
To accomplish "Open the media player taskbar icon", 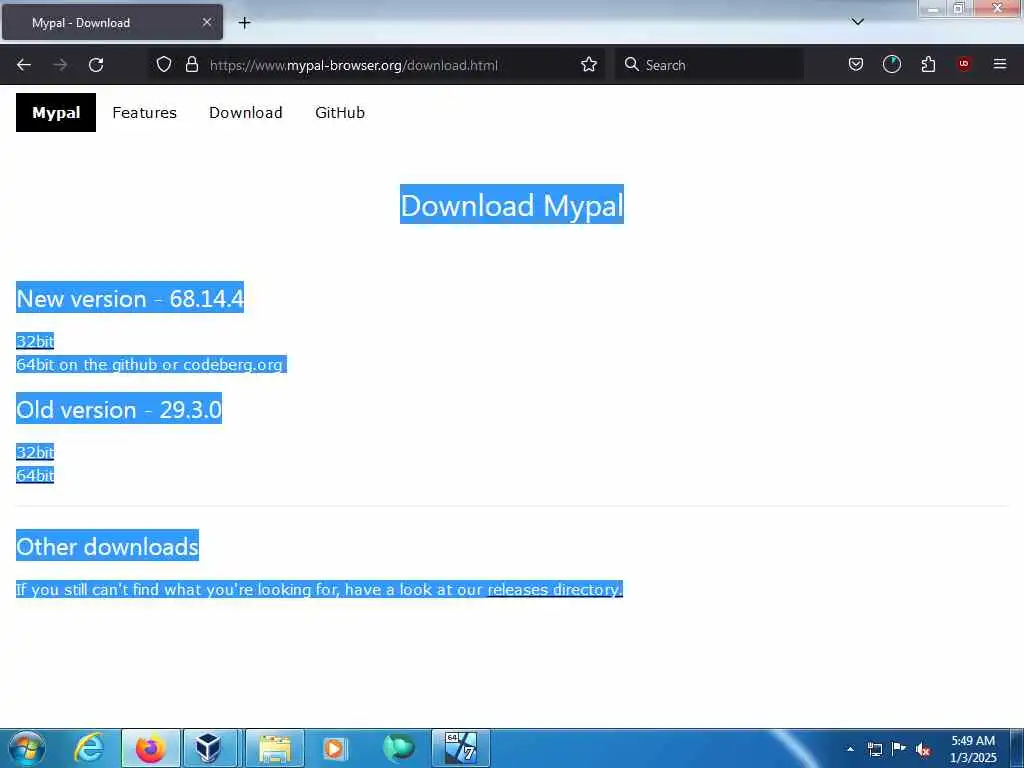I will (335, 748).
